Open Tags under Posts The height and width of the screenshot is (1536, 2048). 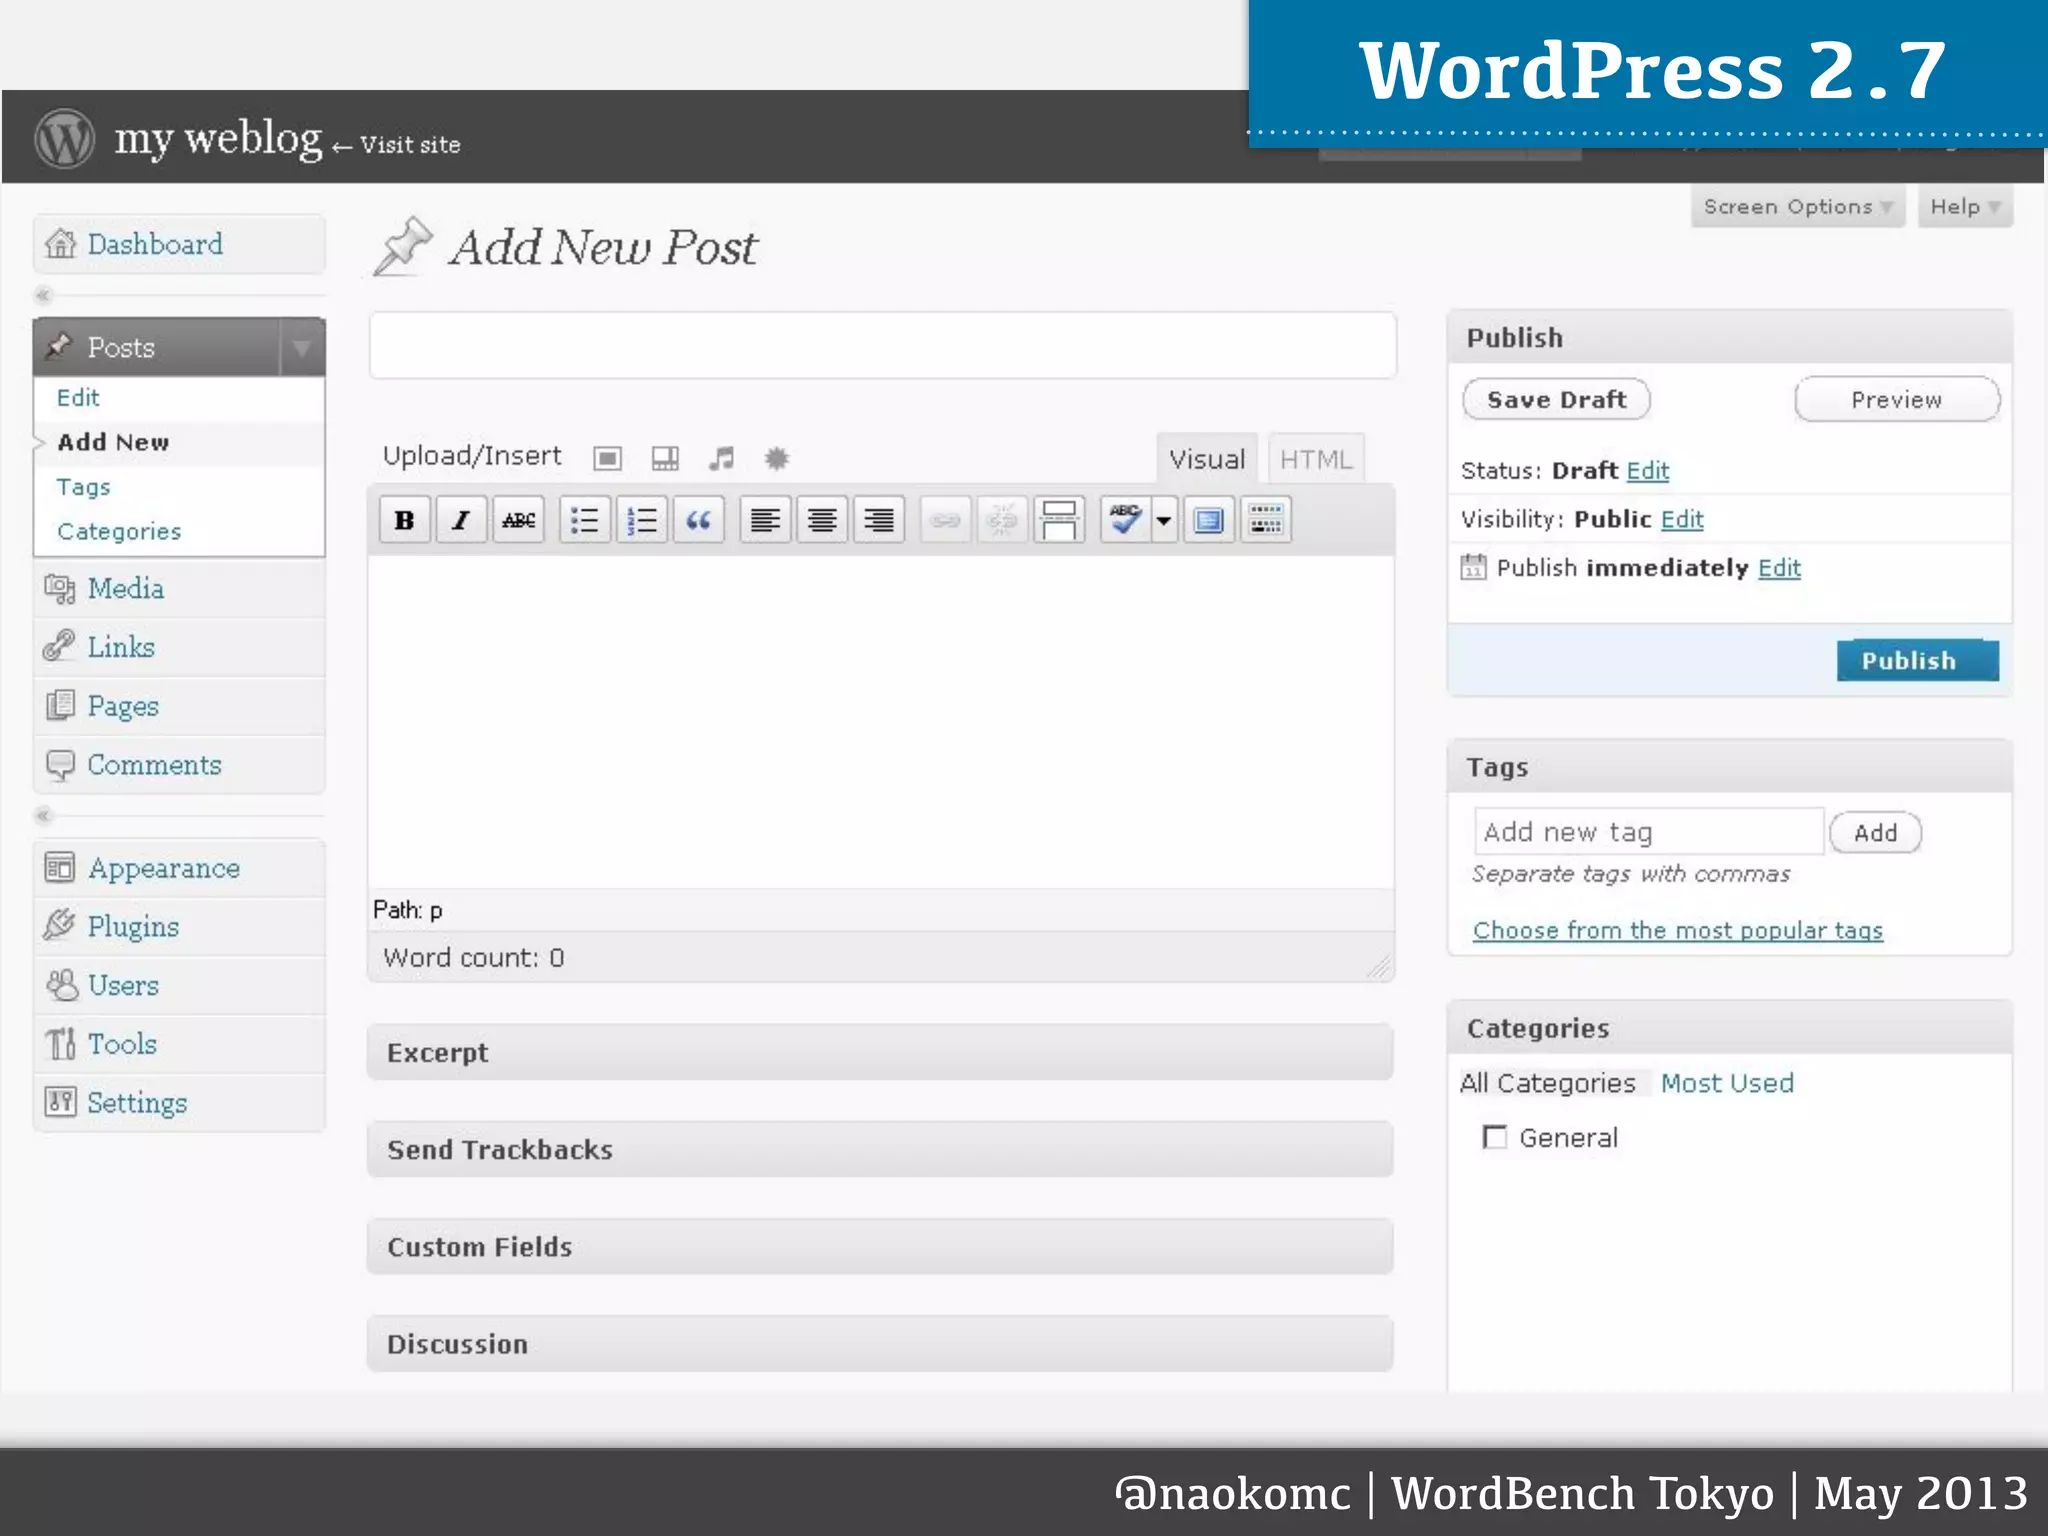[x=83, y=487]
